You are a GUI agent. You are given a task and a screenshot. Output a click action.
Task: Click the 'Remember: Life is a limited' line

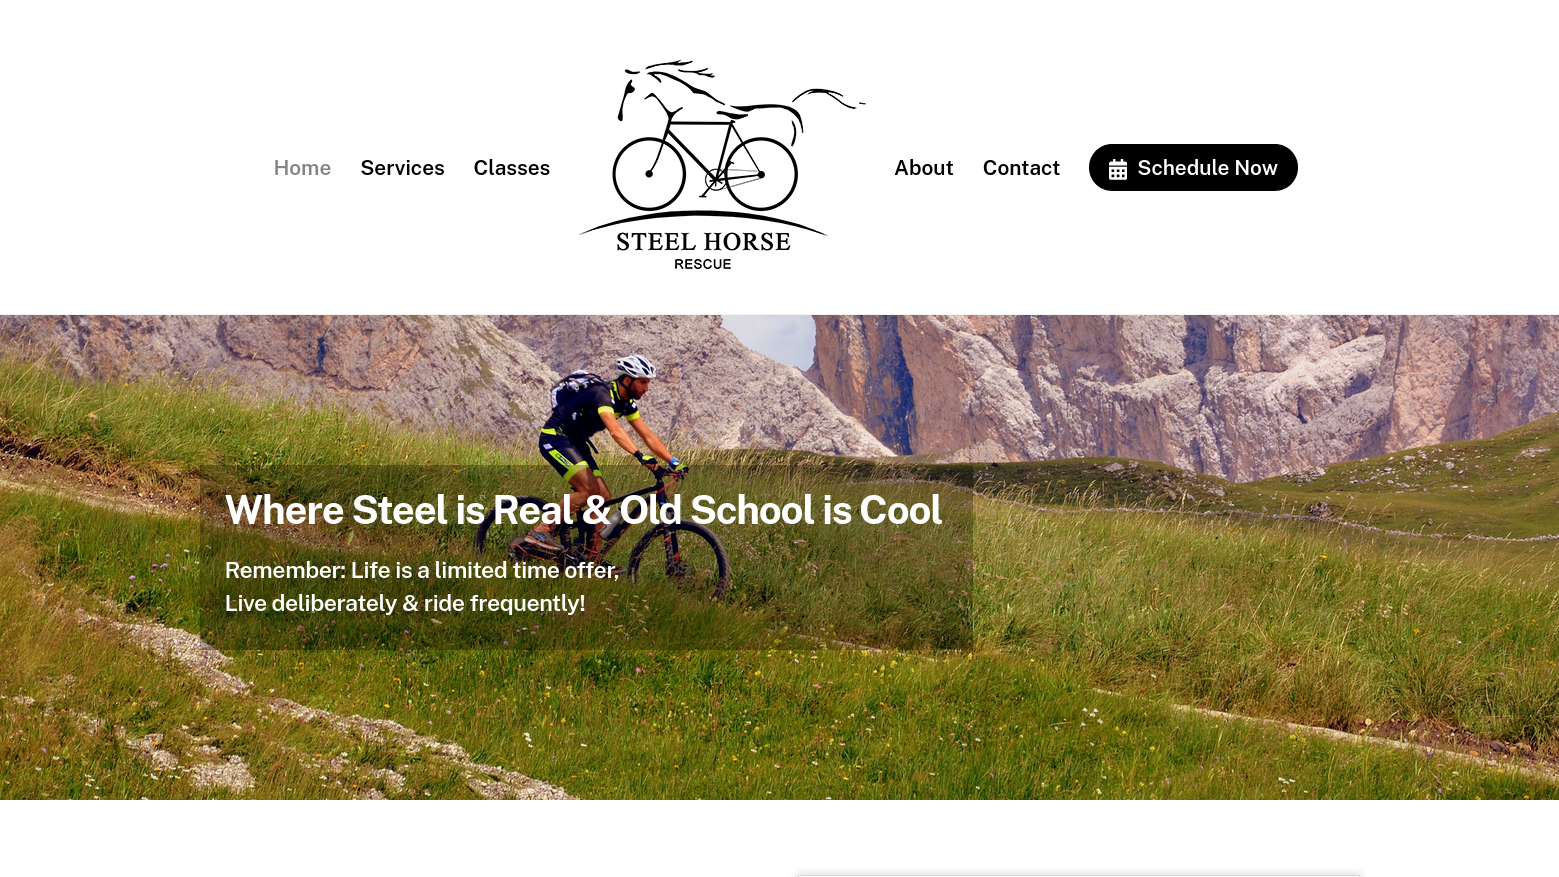coord(422,570)
